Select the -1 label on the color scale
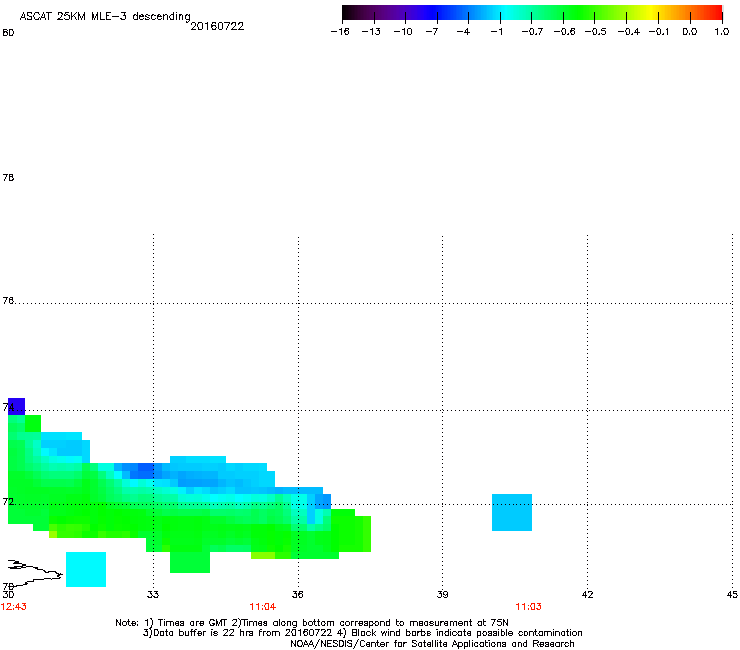The image size is (740, 650). point(496,32)
